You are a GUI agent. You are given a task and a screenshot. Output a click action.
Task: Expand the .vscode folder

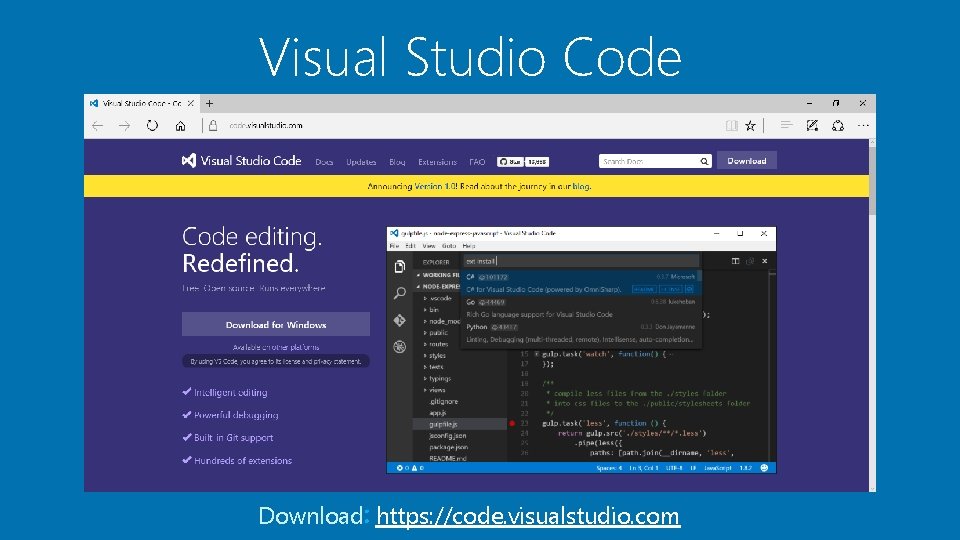coord(438,298)
